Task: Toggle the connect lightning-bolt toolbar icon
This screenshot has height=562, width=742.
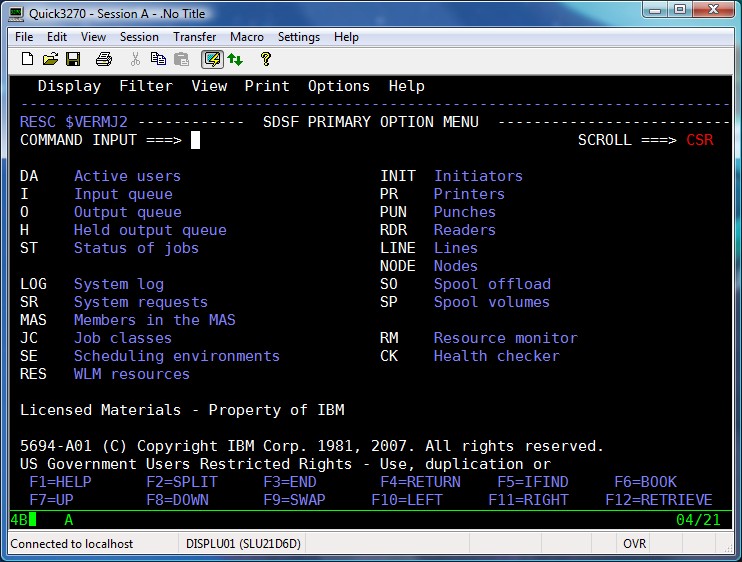Action: [211, 59]
